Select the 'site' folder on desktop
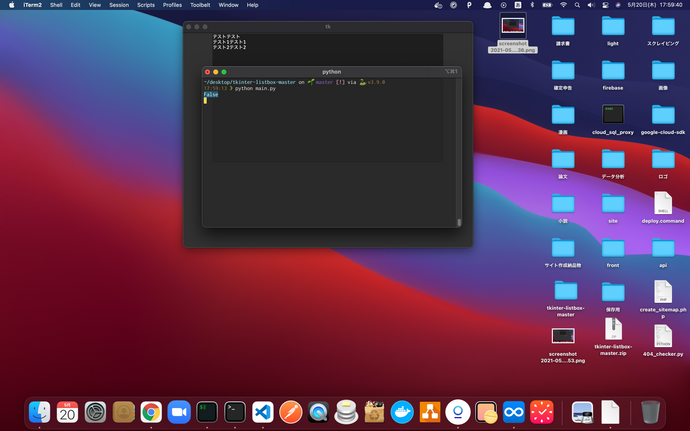 click(613, 208)
